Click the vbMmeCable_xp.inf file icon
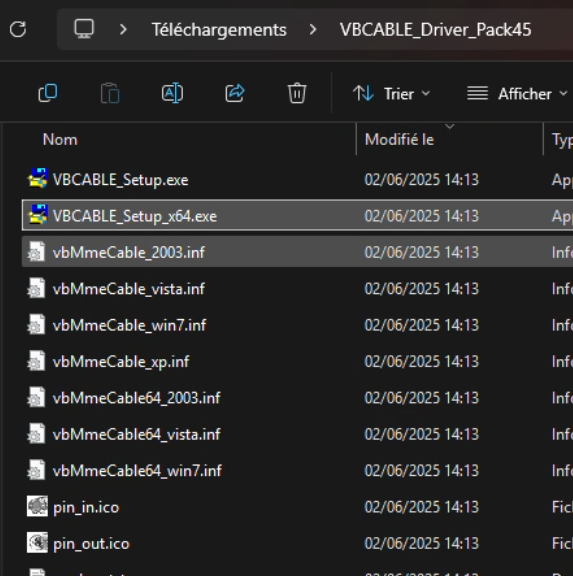The width and height of the screenshot is (573, 576). [36, 361]
